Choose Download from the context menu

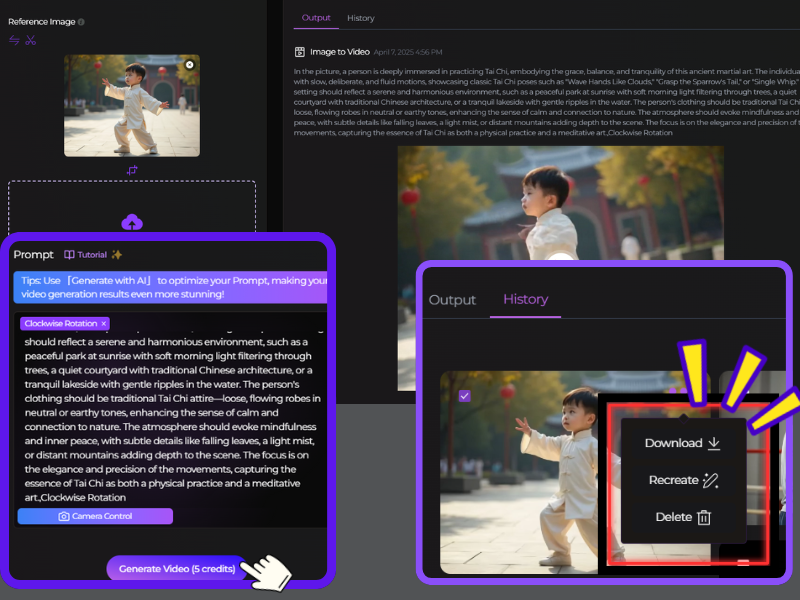[682, 443]
